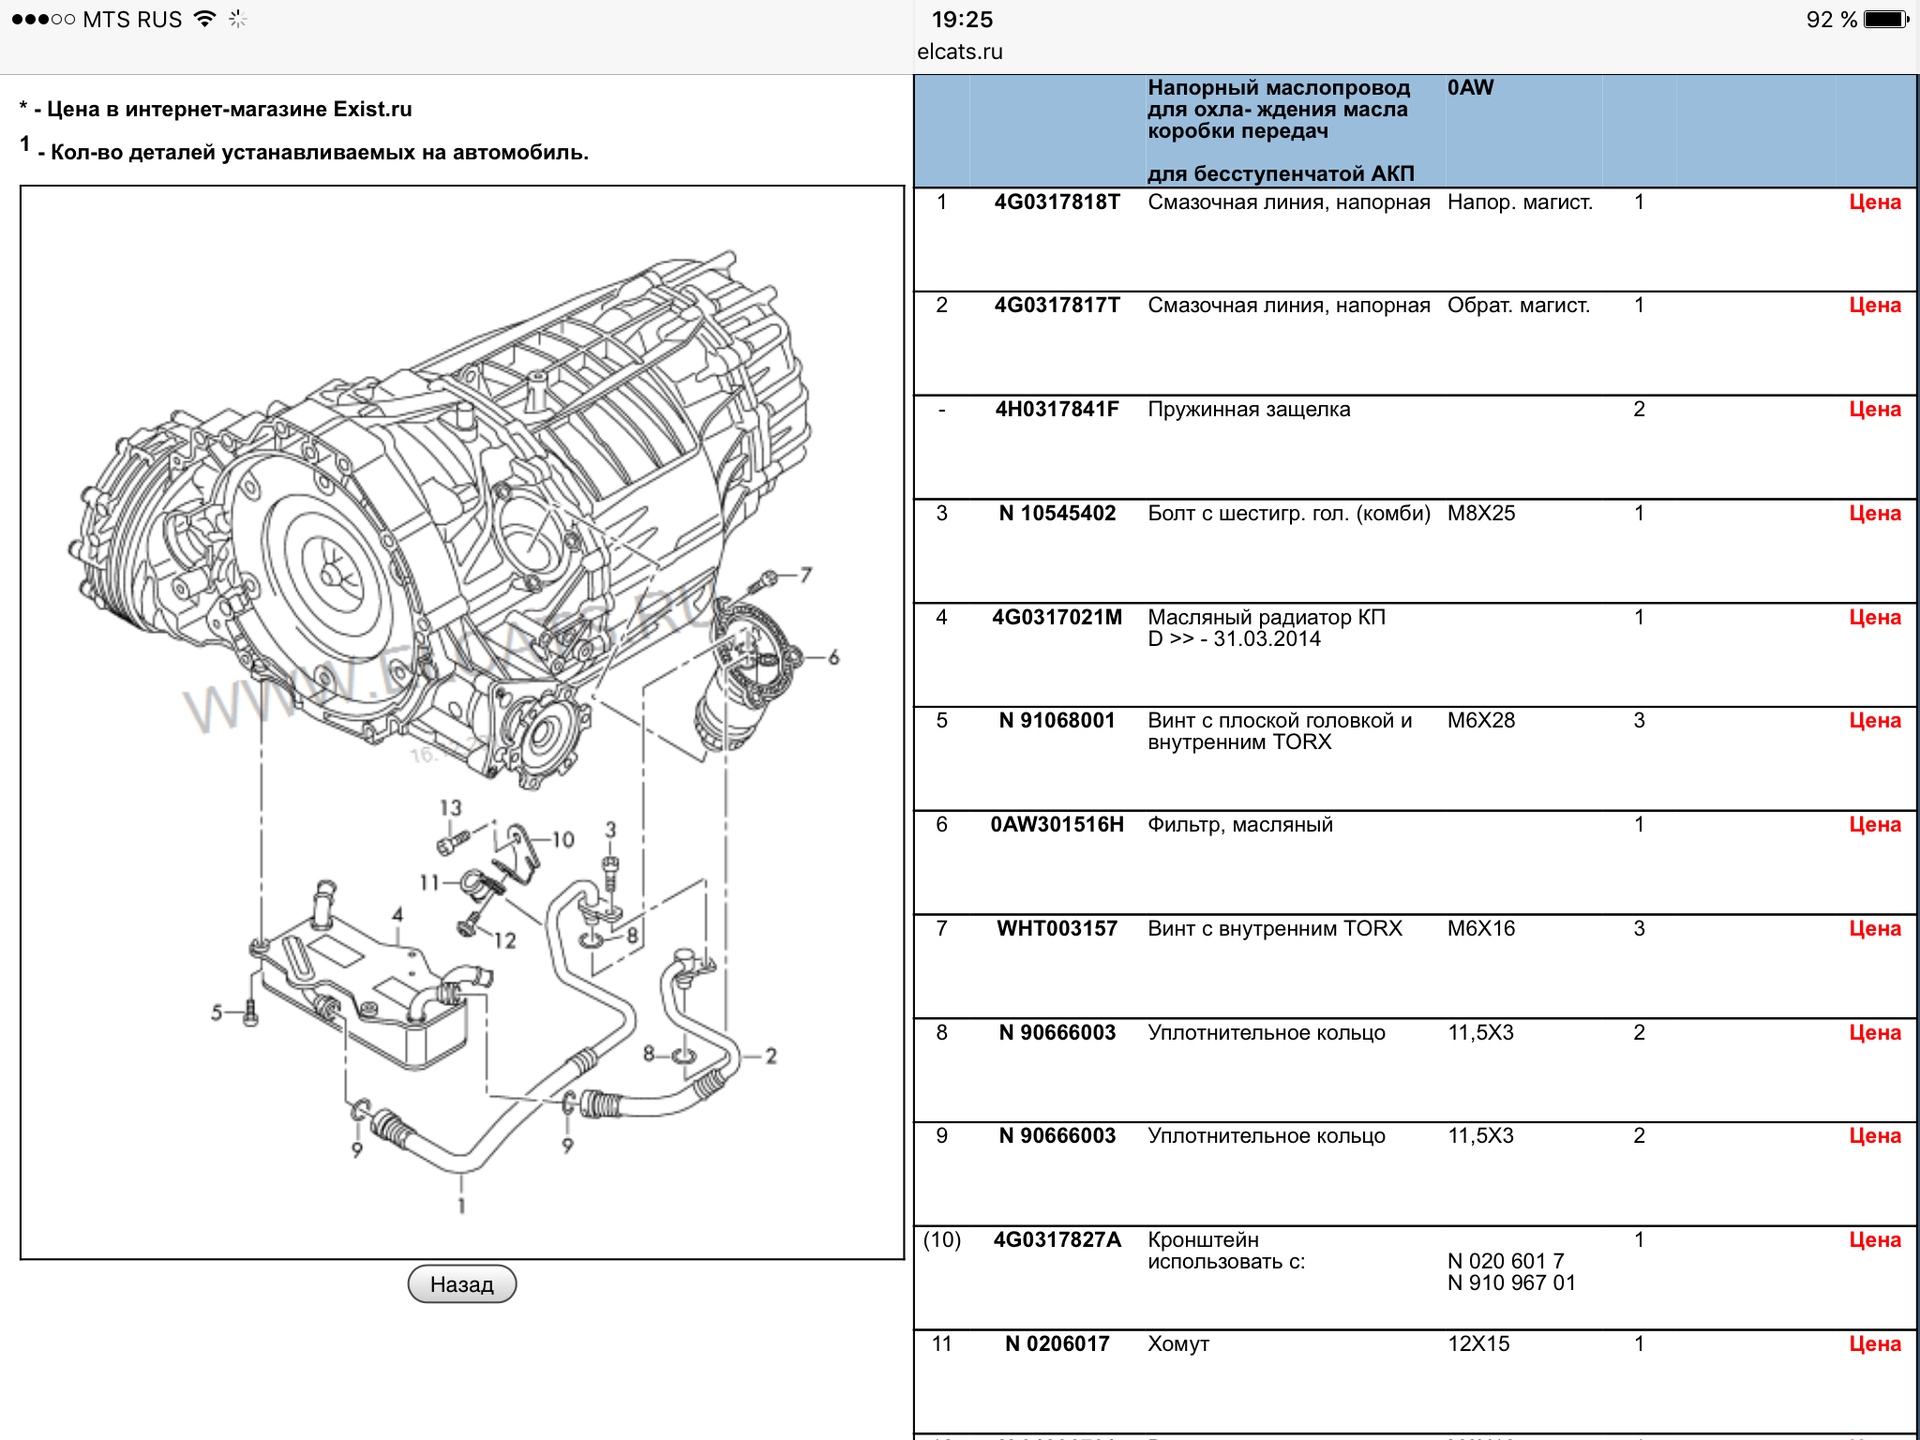Tap the loading activity spinner icon
The height and width of the screenshot is (1440, 1920).
[x=237, y=19]
